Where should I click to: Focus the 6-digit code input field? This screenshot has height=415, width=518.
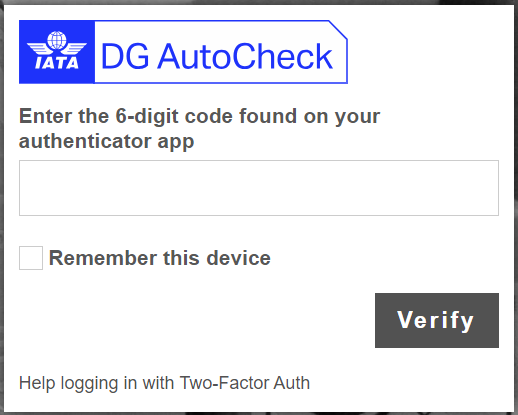click(259, 188)
